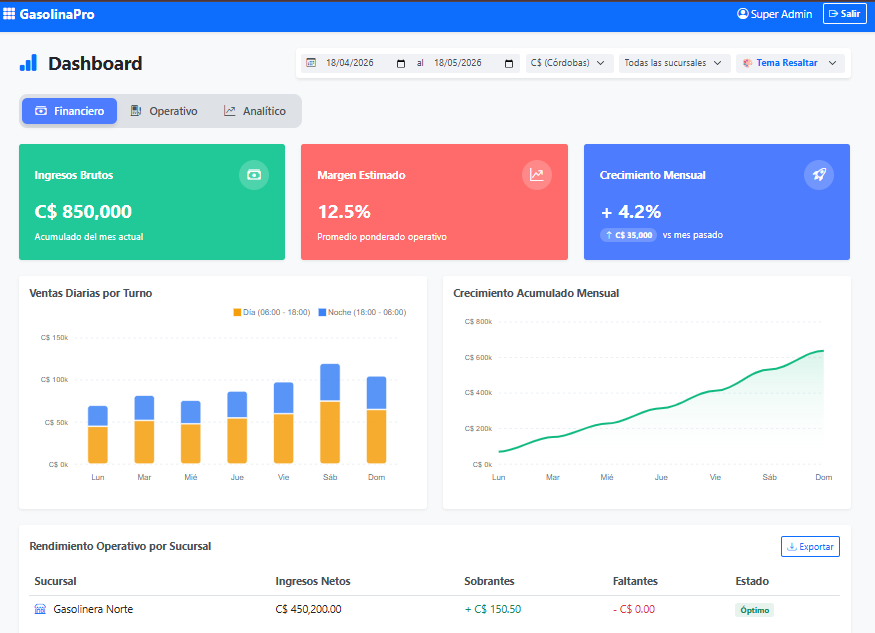Toggle the Noche (18:00 - 06:00) legend series
The image size is (875, 633).
(362, 313)
